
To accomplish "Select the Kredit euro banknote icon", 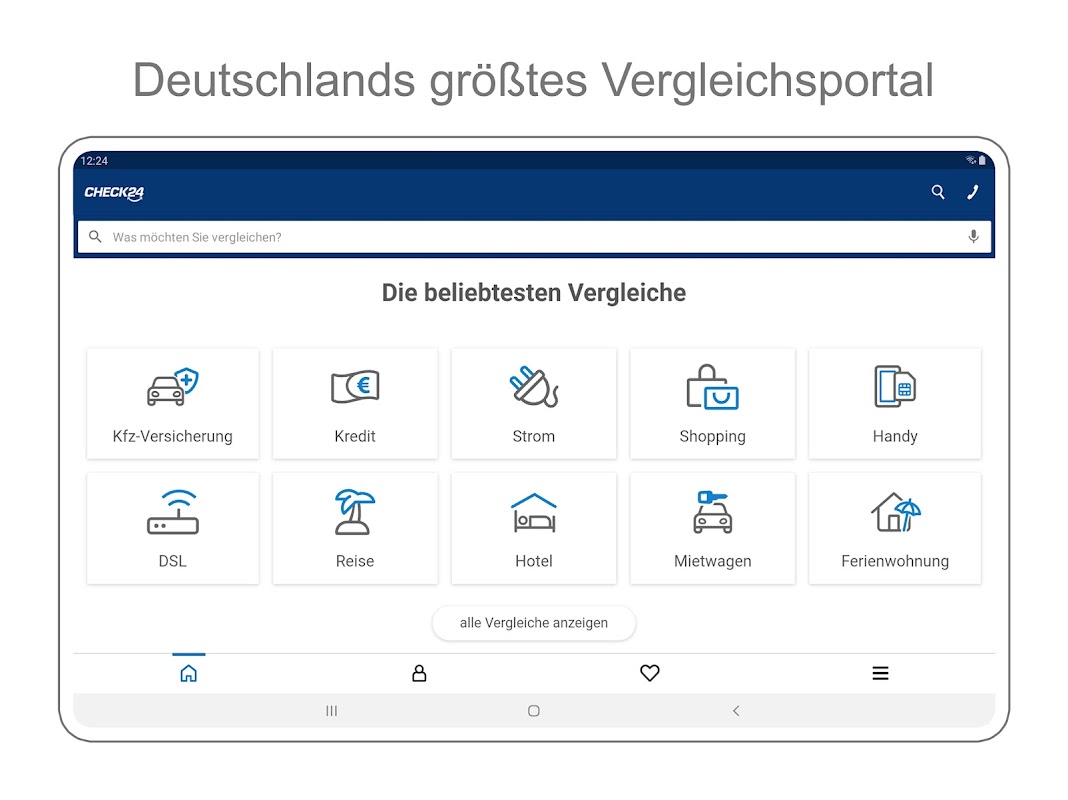I will [355, 386].
